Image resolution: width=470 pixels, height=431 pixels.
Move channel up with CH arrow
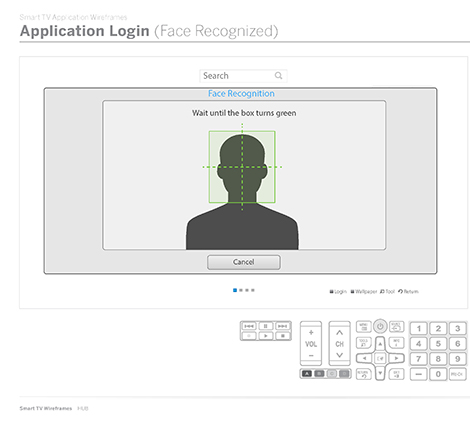pos(339,333)
